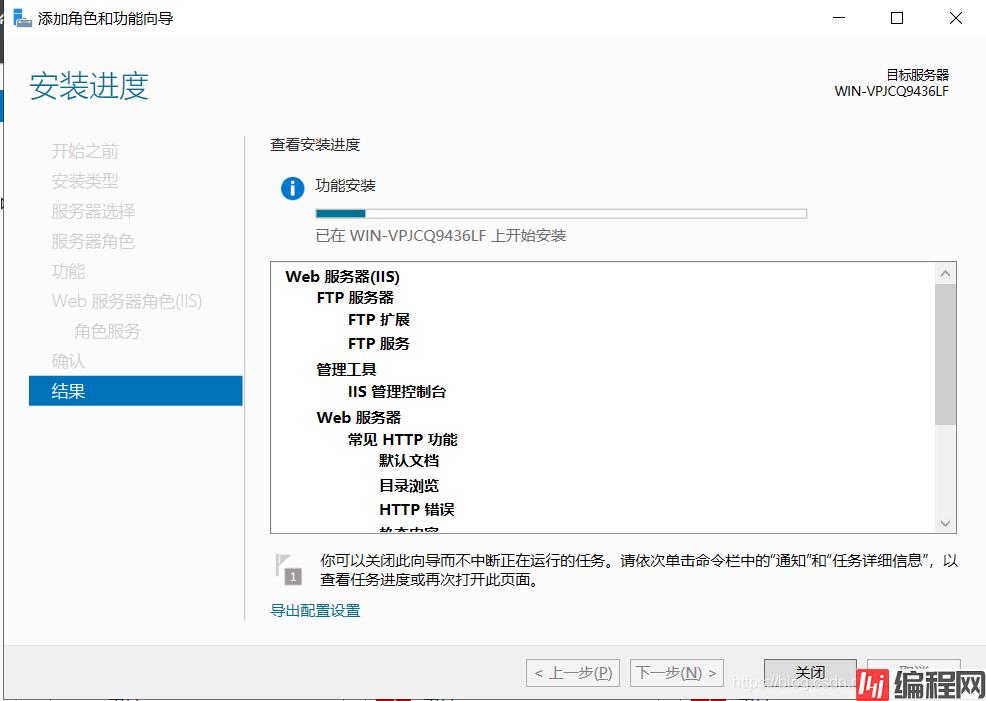Select IIS 管理控制台 in the list

point(397,392)
